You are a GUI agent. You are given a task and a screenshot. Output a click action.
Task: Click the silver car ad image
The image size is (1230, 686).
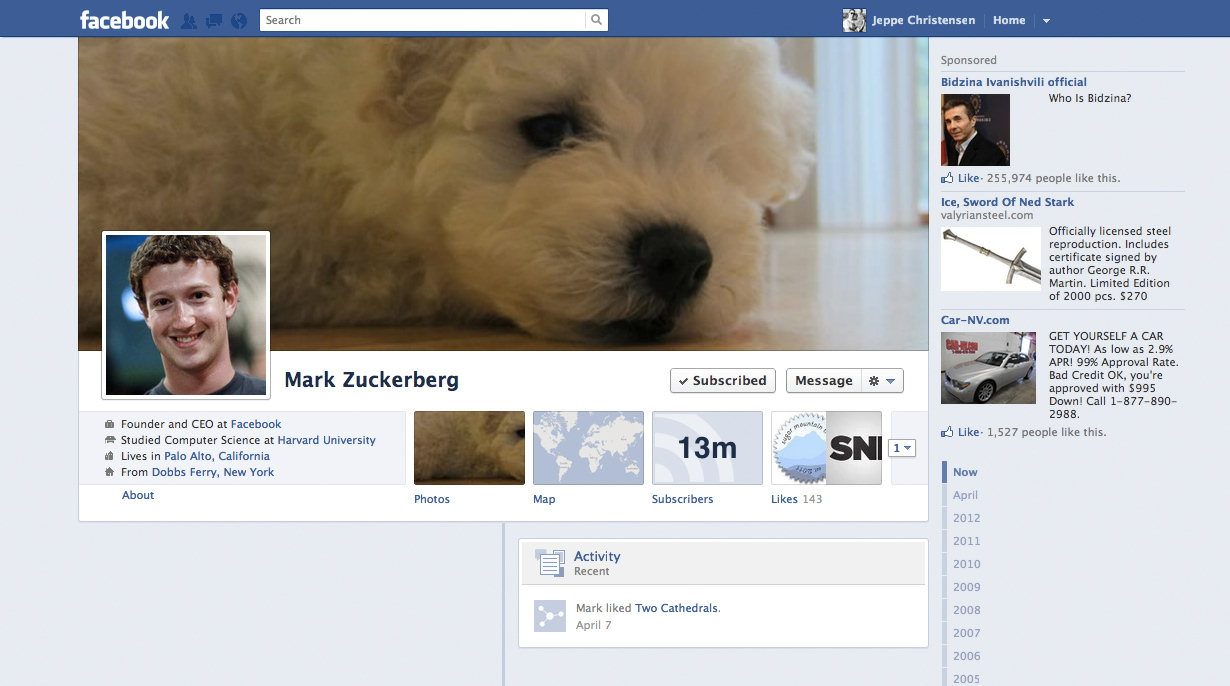pos(988,368)
